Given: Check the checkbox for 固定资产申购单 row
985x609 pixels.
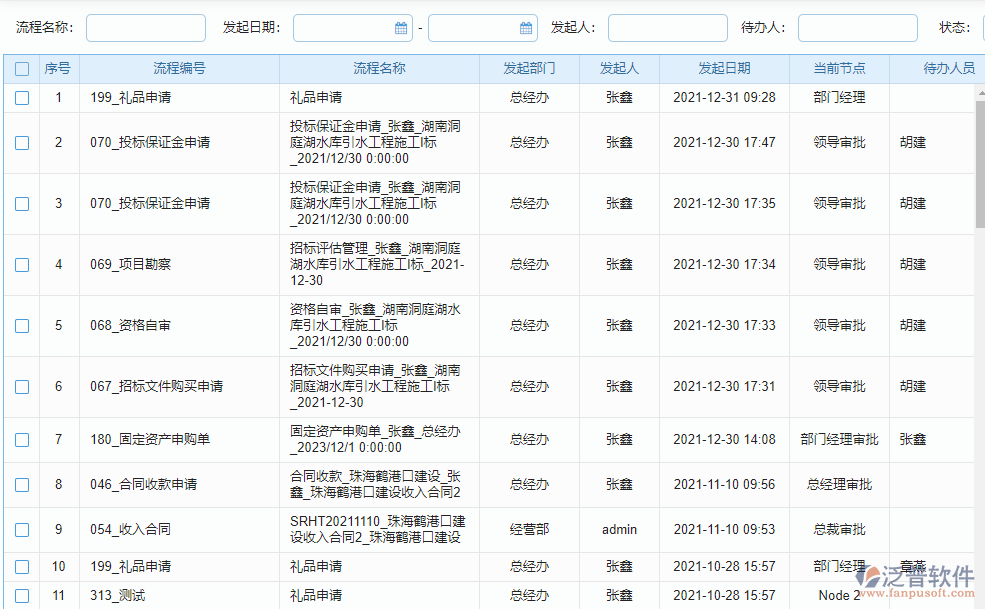Looking at the screenshot, I should point(21,439).
